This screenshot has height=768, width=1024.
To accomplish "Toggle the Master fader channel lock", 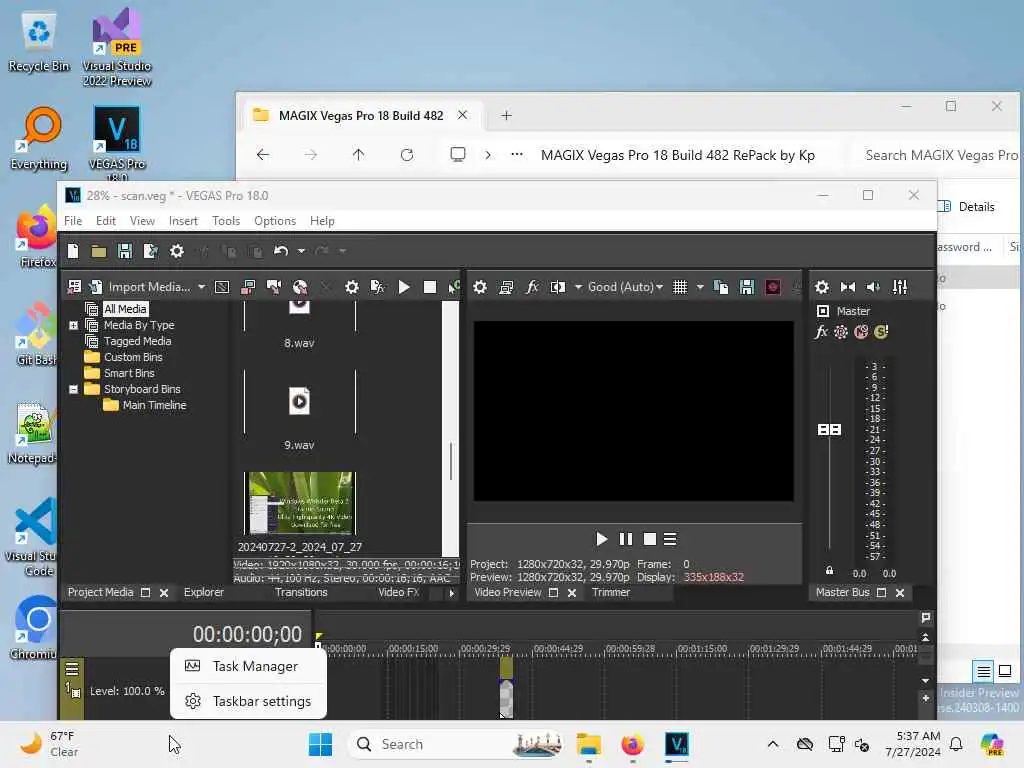I will (x=829, y=570).
